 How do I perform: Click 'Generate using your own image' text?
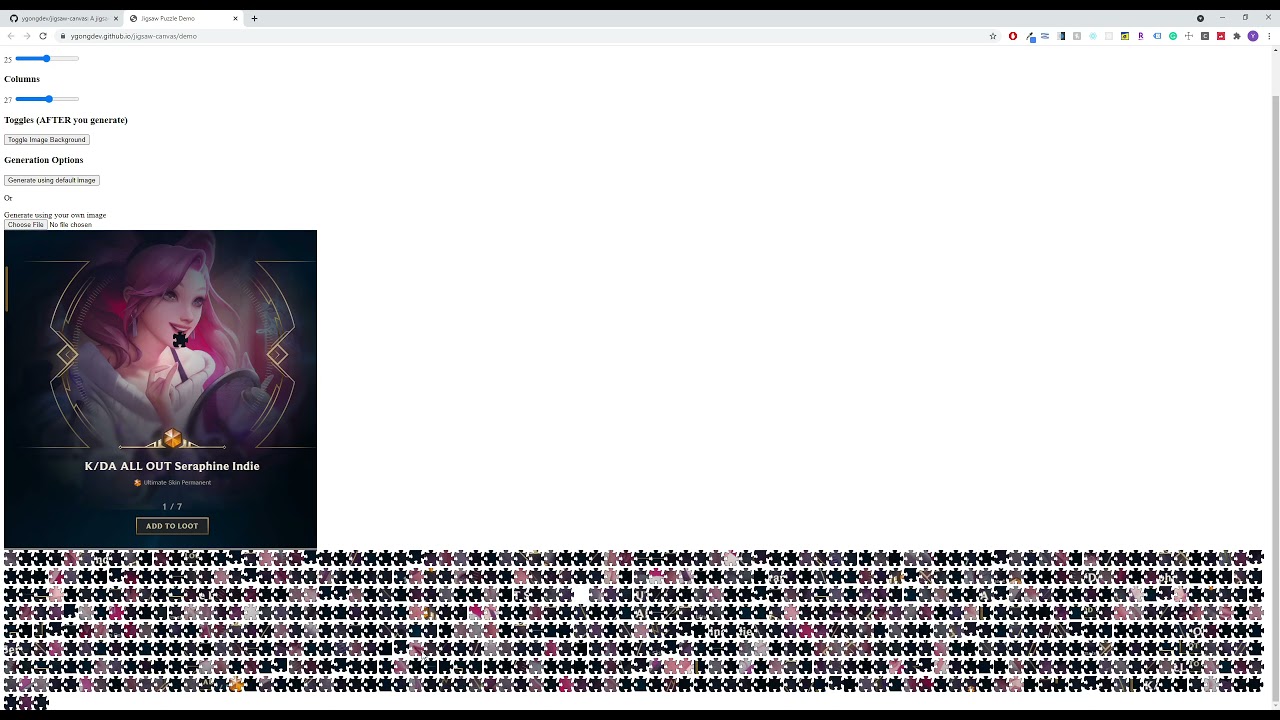click(55, 215)
